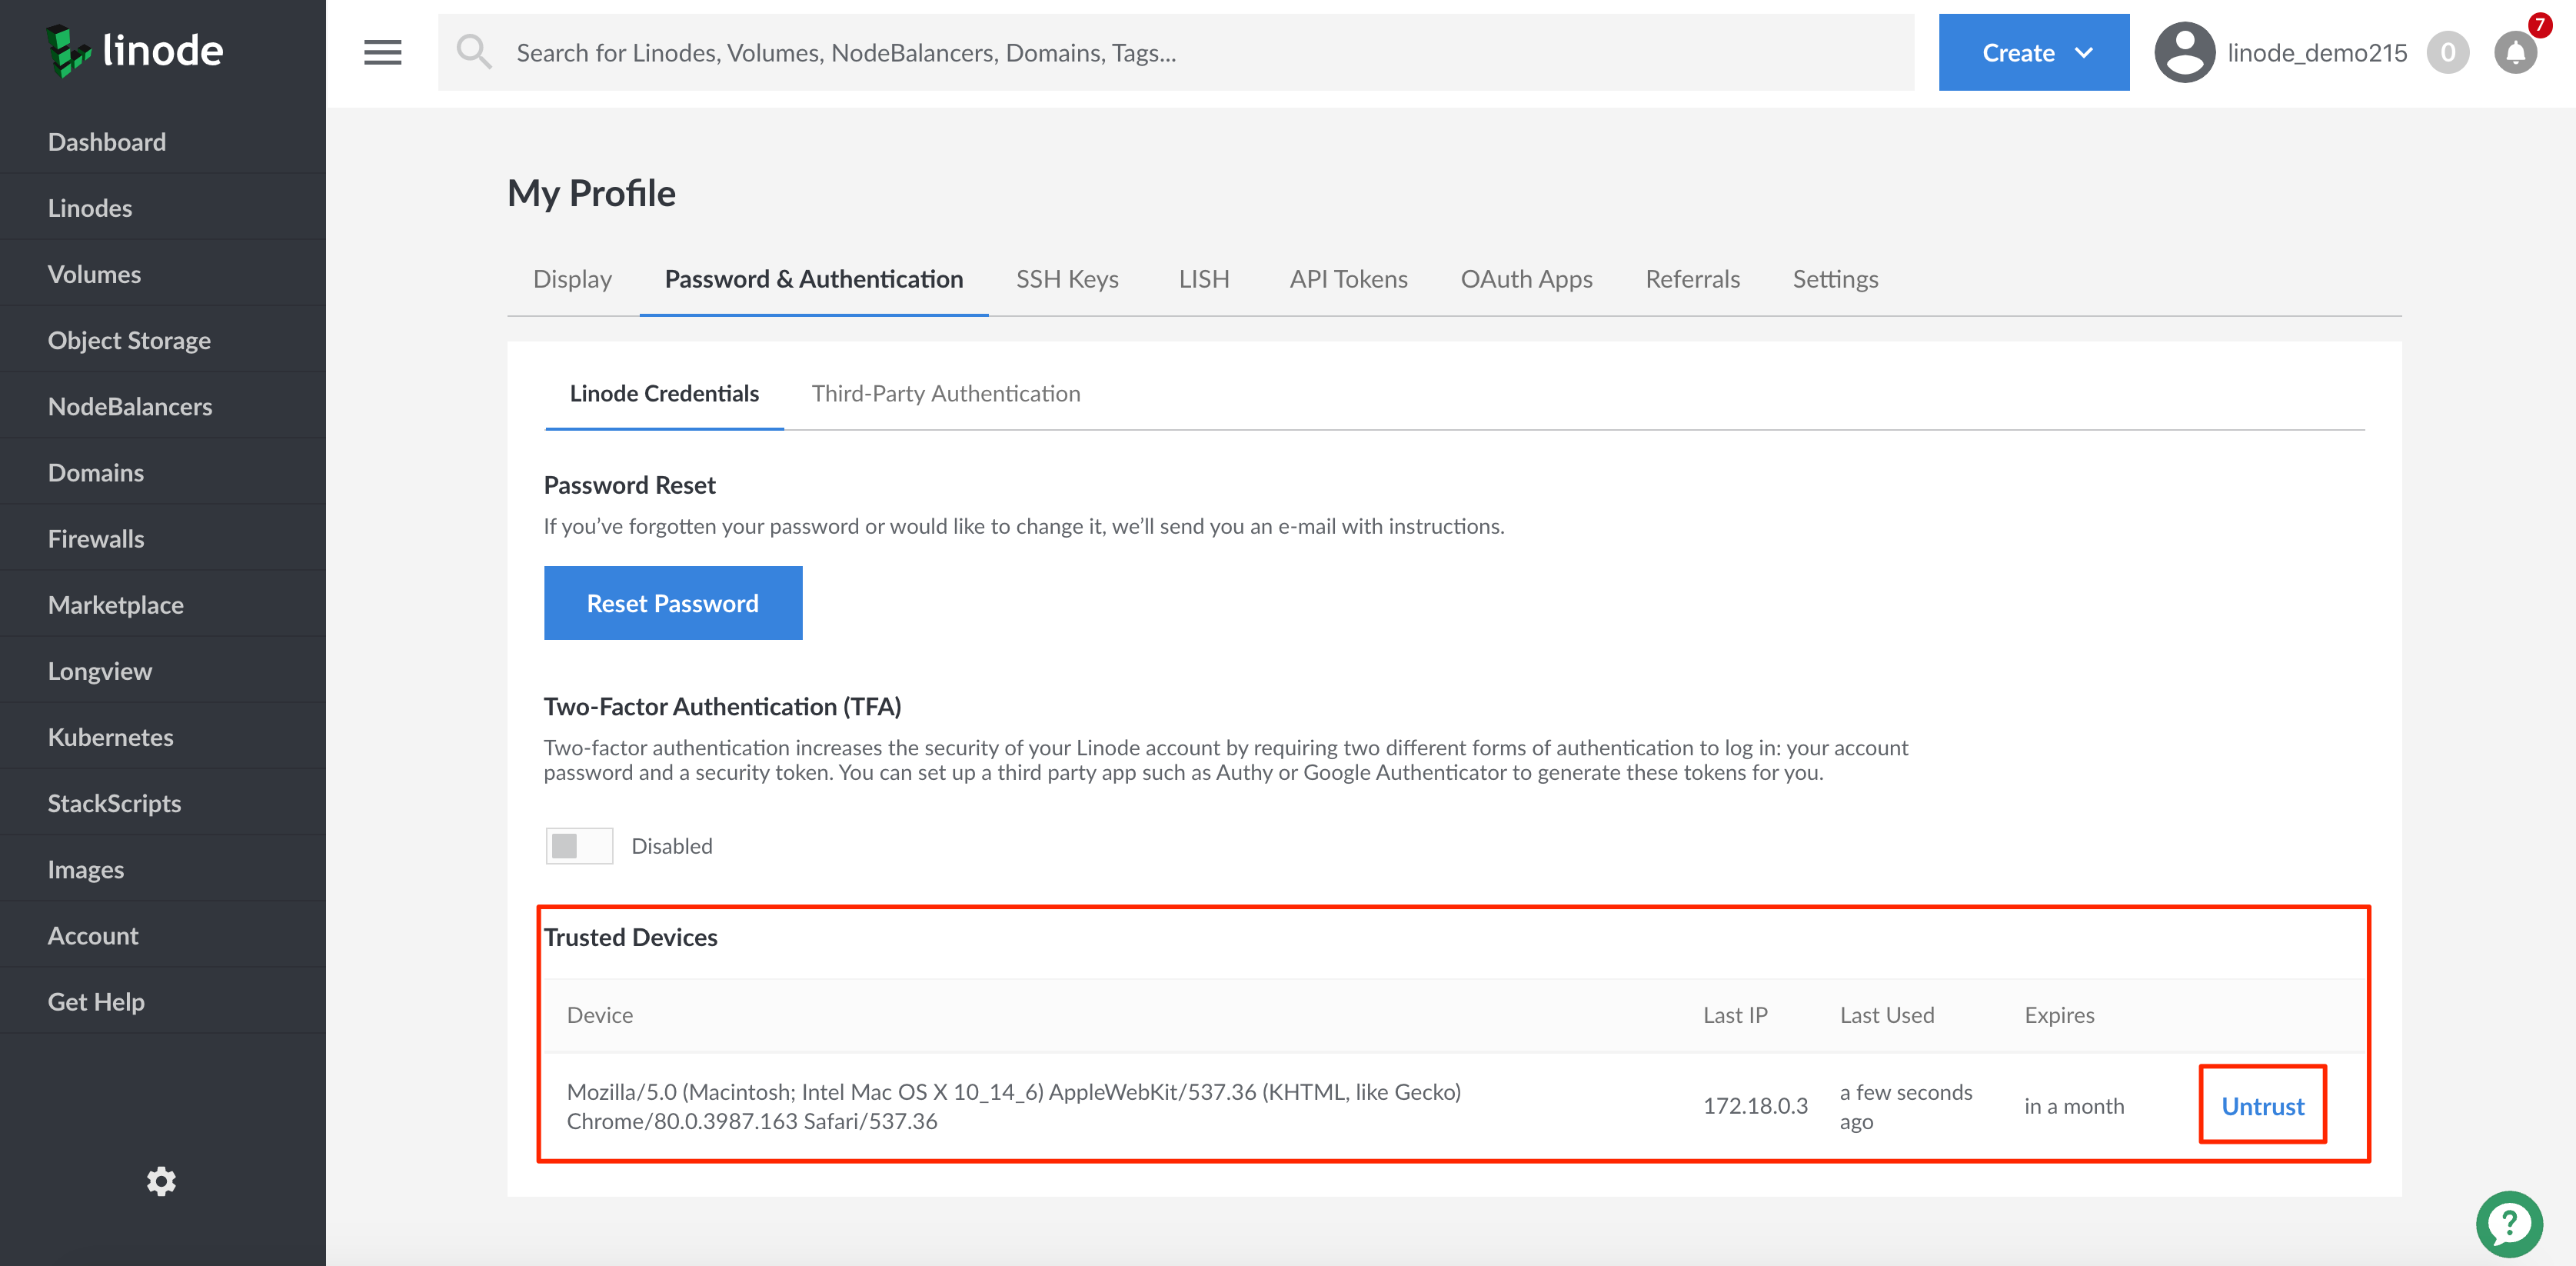The width and height of the screenshot is (2576, 1266).
Task: Go to Kubernetes in sidebar
Action: (x=110, y=737)
